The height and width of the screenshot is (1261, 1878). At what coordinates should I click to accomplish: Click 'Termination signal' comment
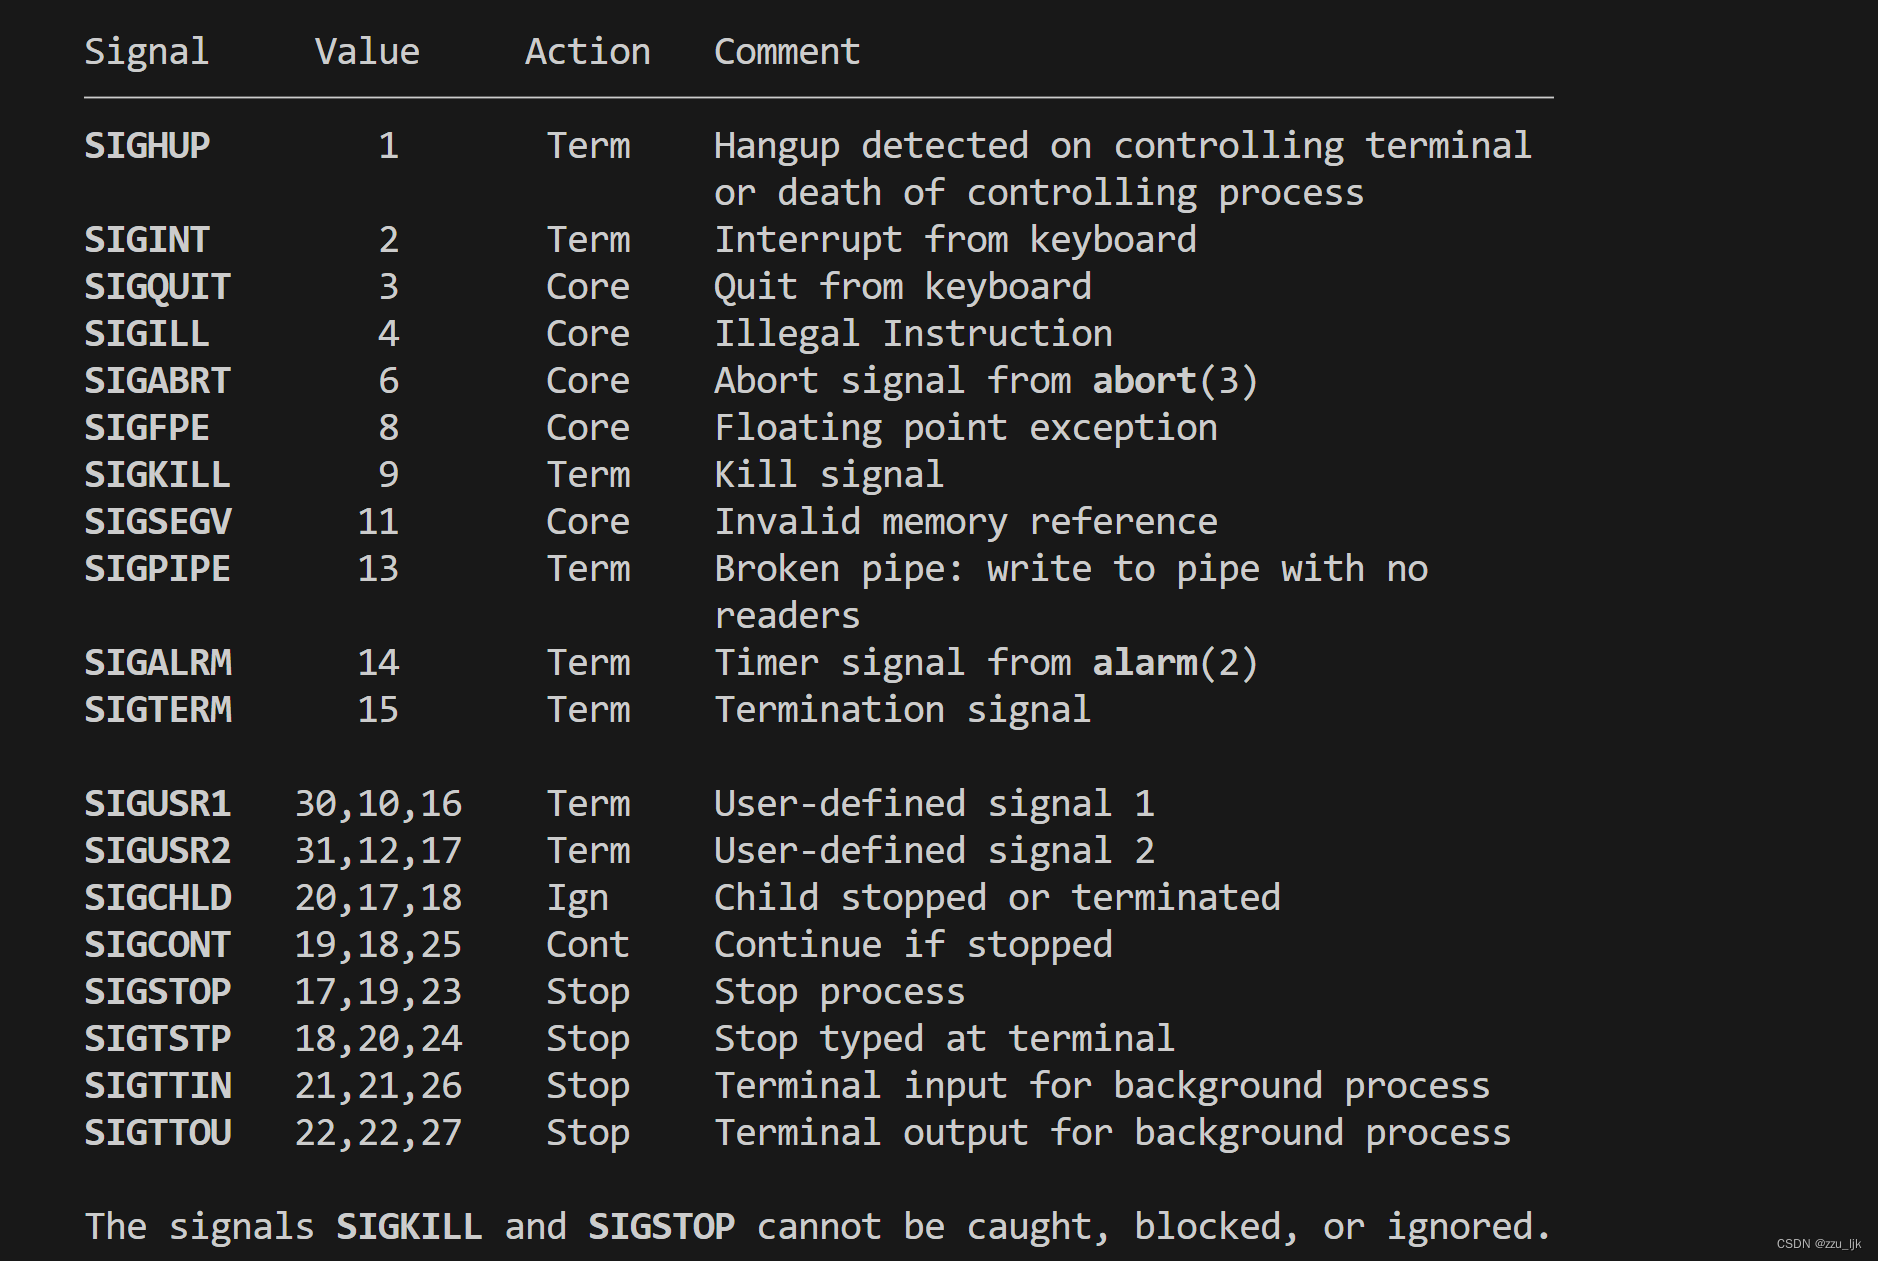pyautogui.click(x=902, y=710)
